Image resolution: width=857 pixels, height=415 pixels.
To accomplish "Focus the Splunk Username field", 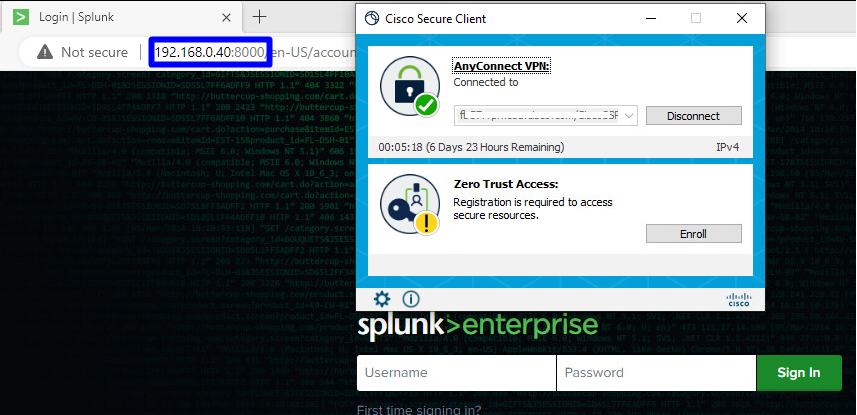I will pos(456,373).
